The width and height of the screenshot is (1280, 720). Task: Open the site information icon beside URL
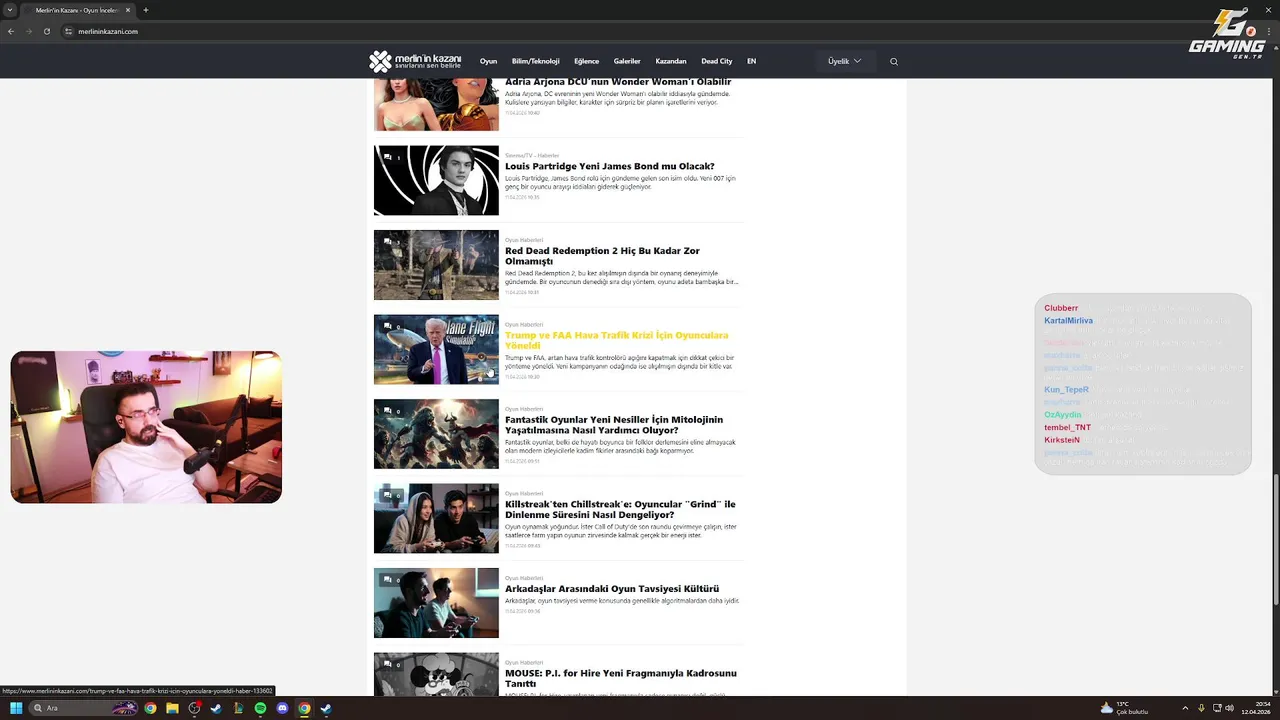click(69, 31)
